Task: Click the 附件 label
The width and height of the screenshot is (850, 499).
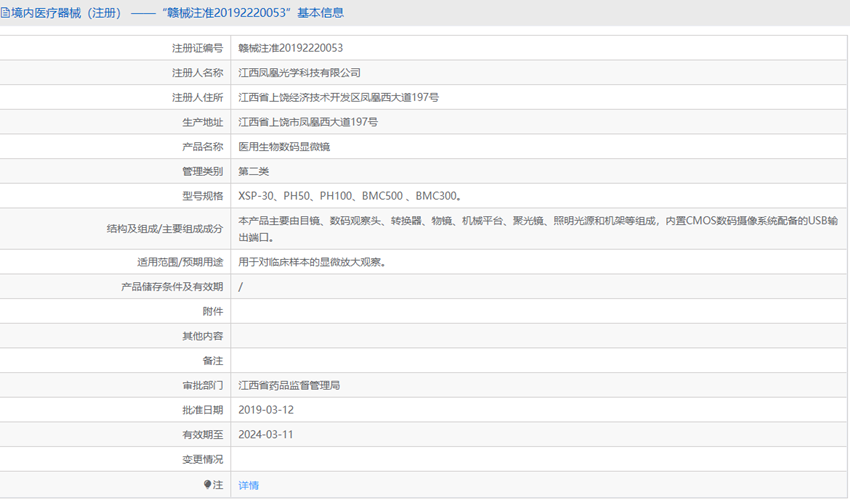Action: (212, 312)
